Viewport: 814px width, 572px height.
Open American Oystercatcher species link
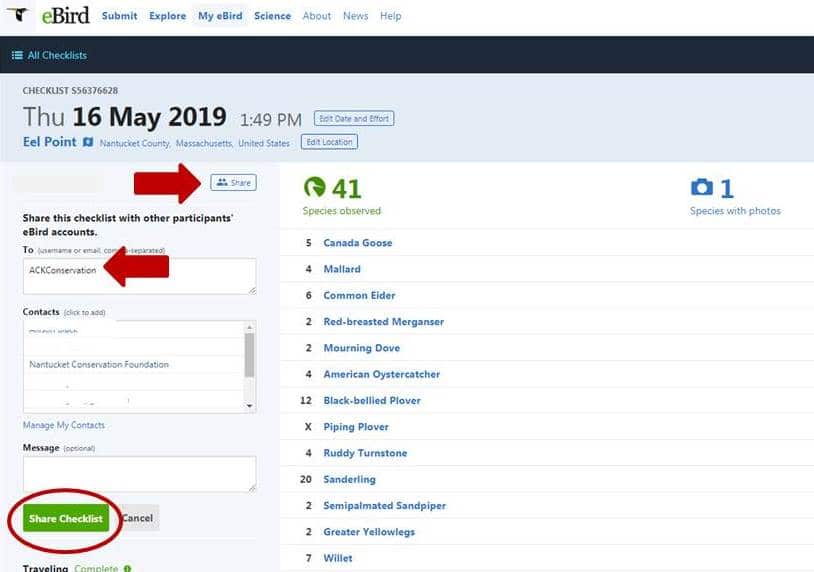click(x=382, y=374)
